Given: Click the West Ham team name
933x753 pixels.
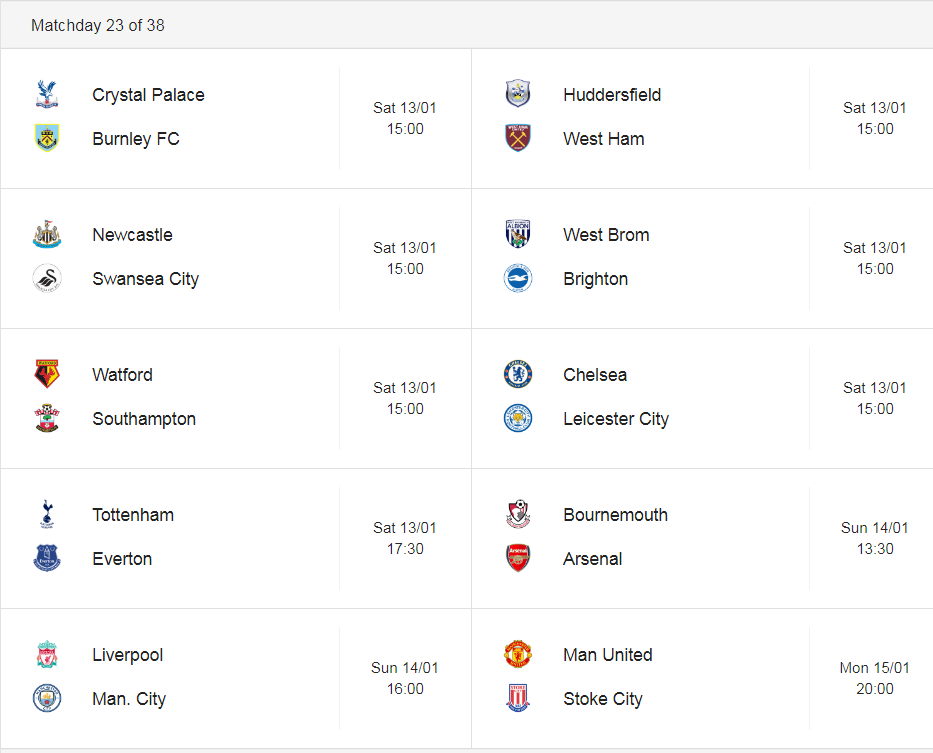Looking at the screenshot, I should [x=603, y=139].
